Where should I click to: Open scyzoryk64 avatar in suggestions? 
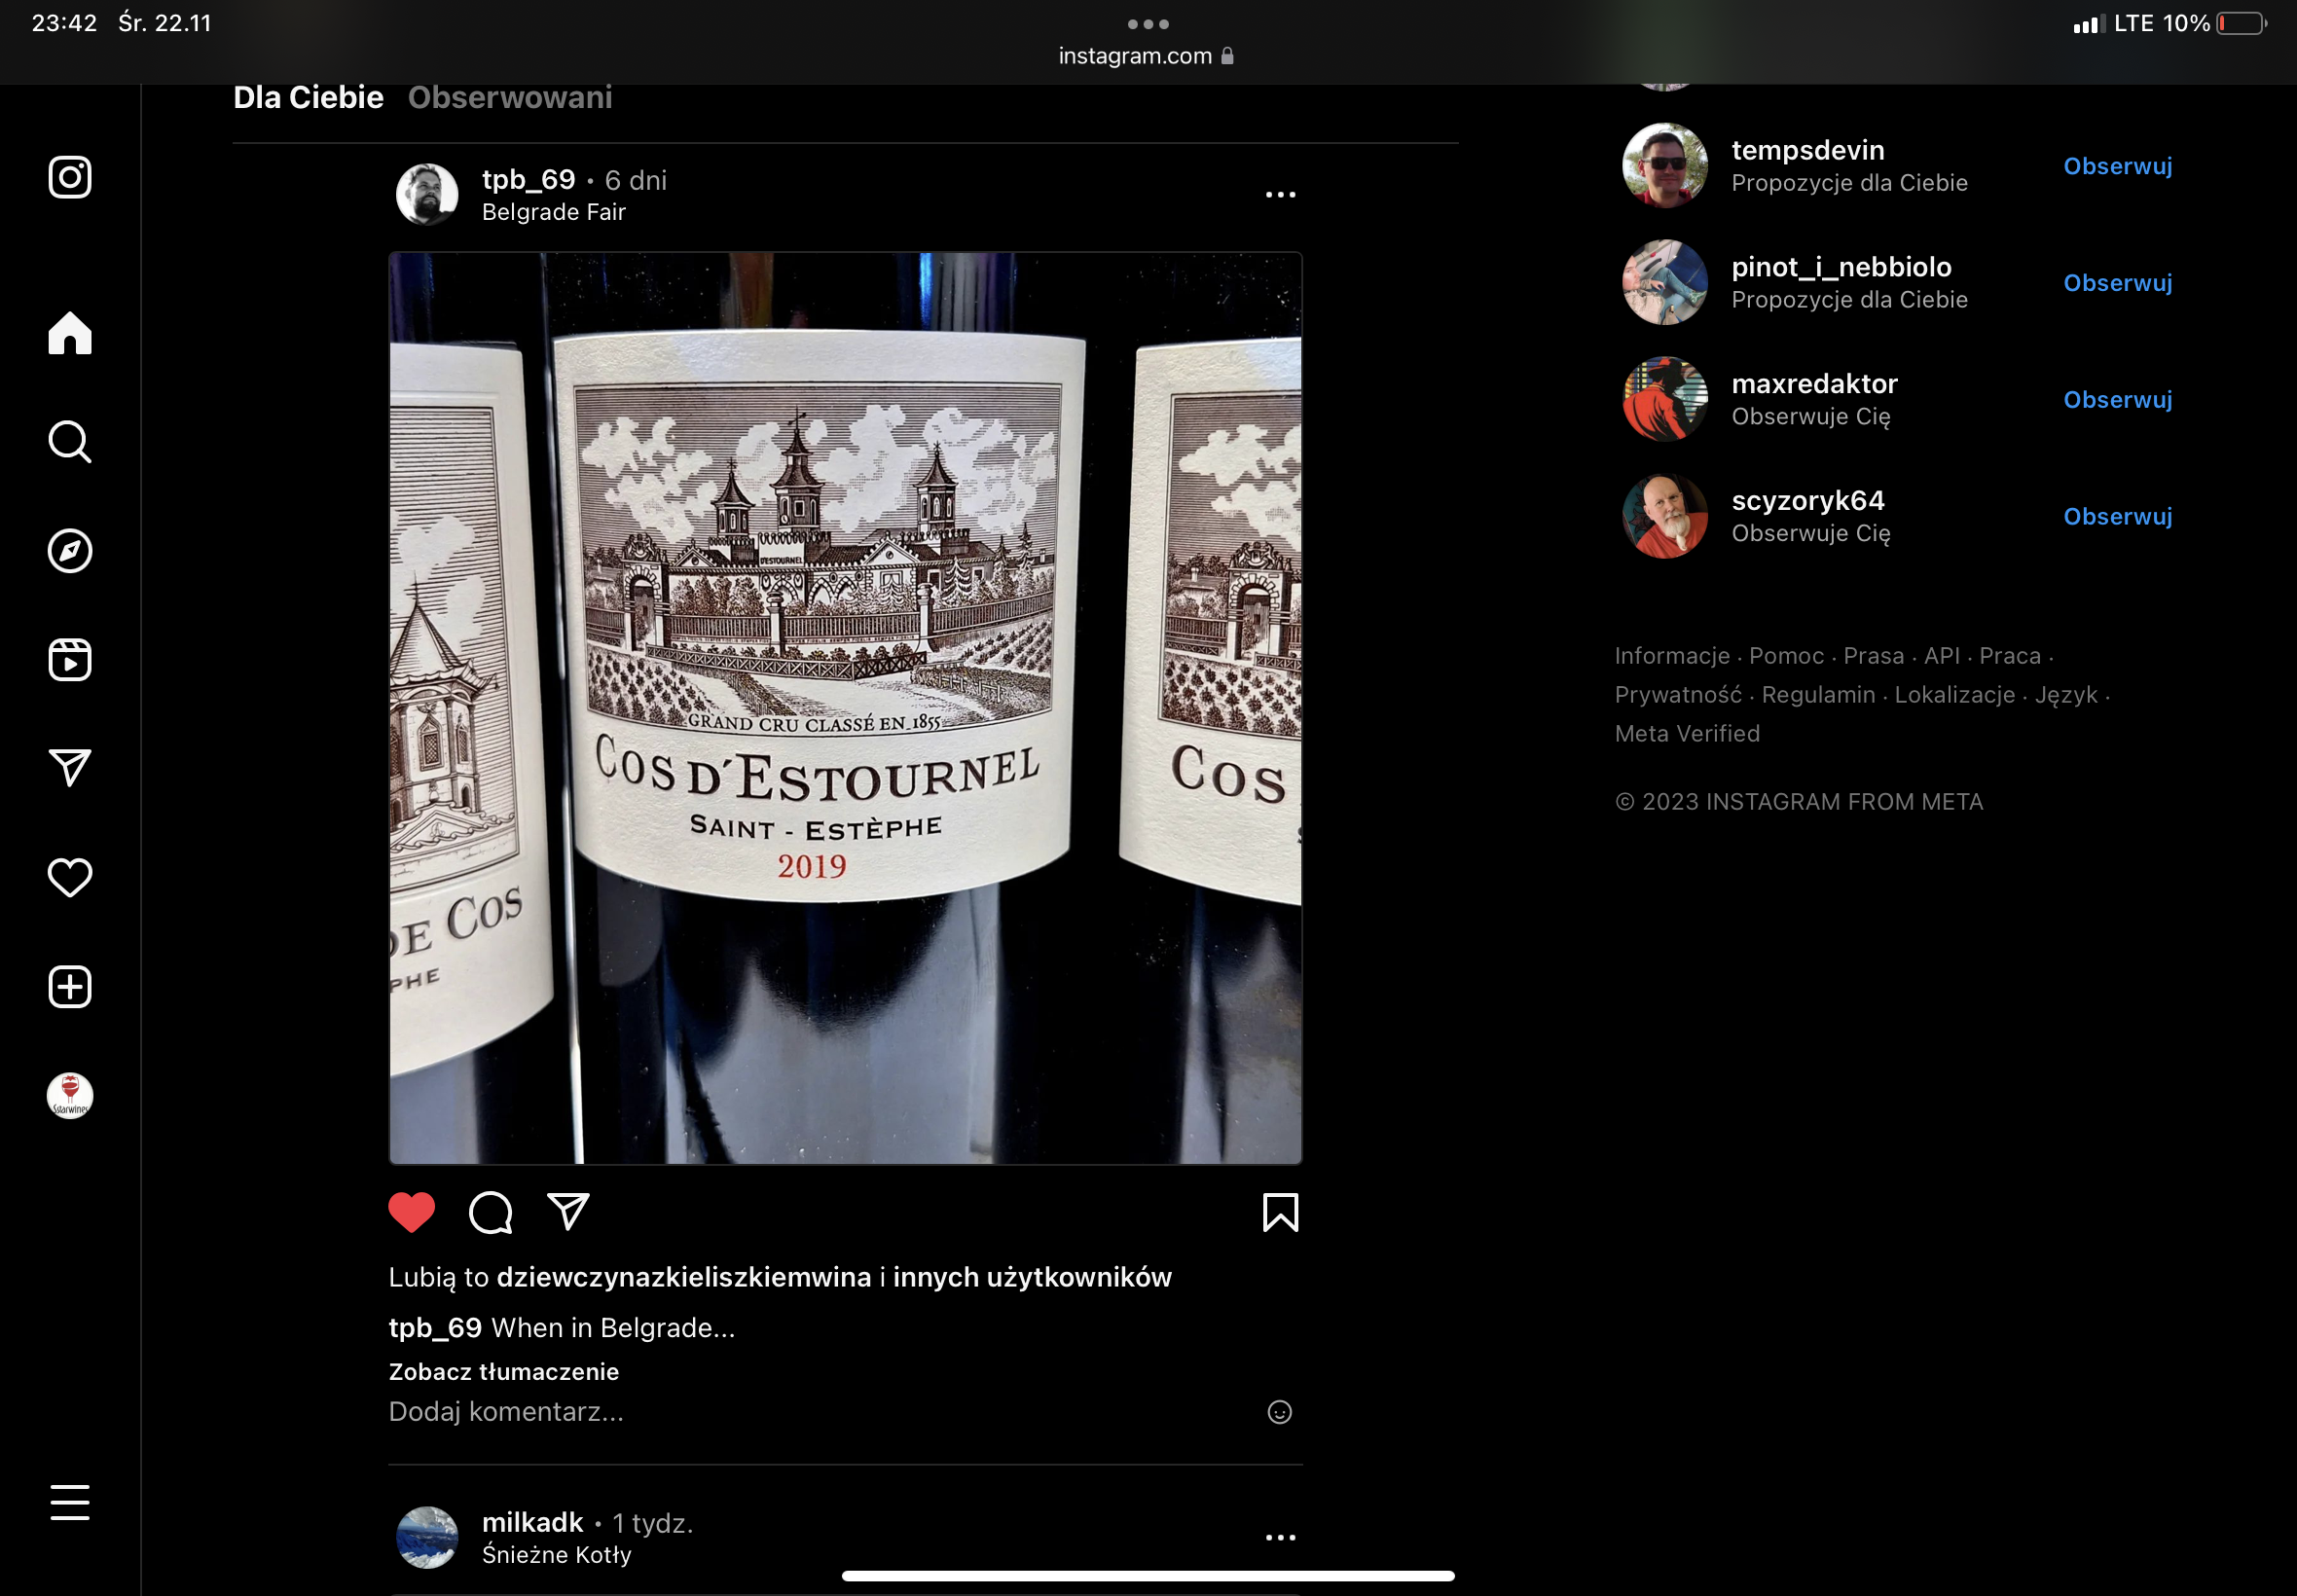pos(1664,516)
